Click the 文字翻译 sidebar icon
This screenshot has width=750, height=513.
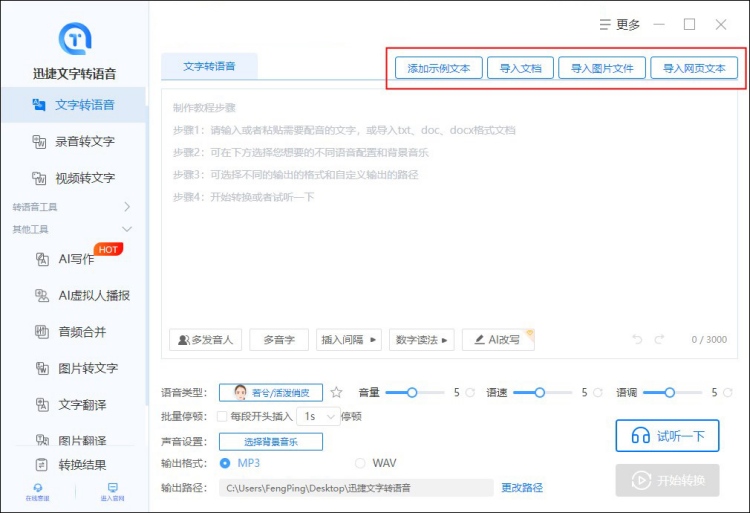click(42, 405)
